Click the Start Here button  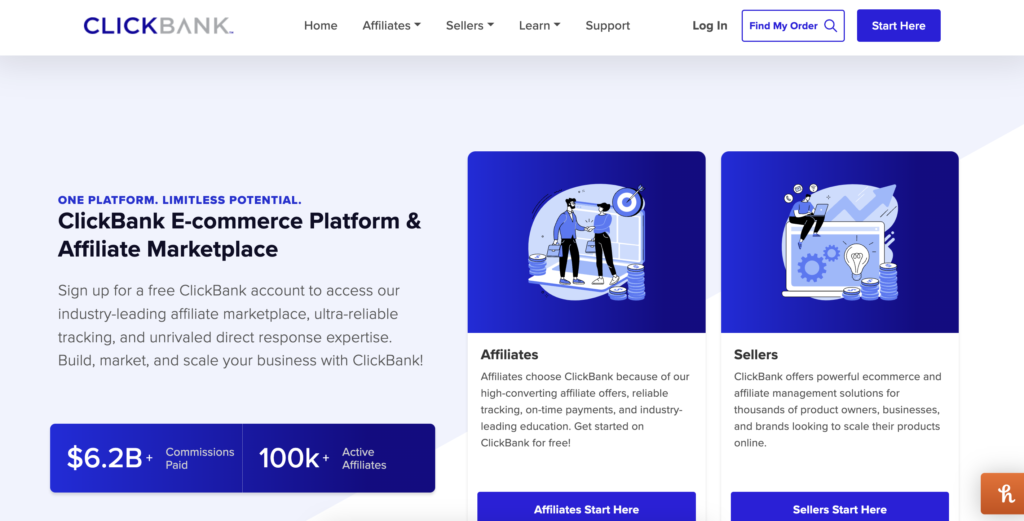899,25
